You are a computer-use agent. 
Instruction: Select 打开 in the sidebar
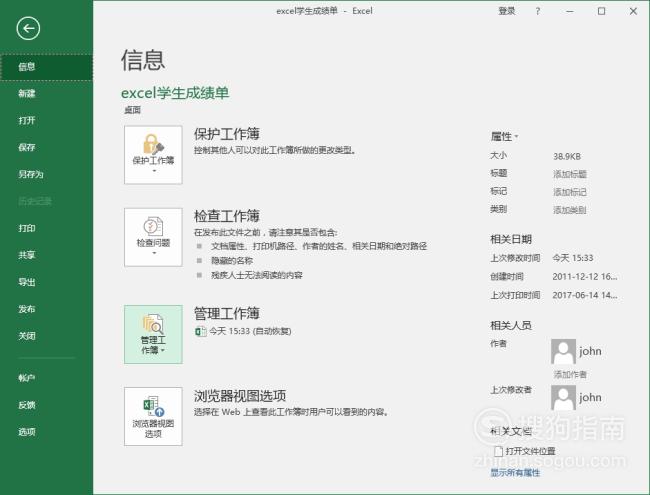tap(46, 121)
